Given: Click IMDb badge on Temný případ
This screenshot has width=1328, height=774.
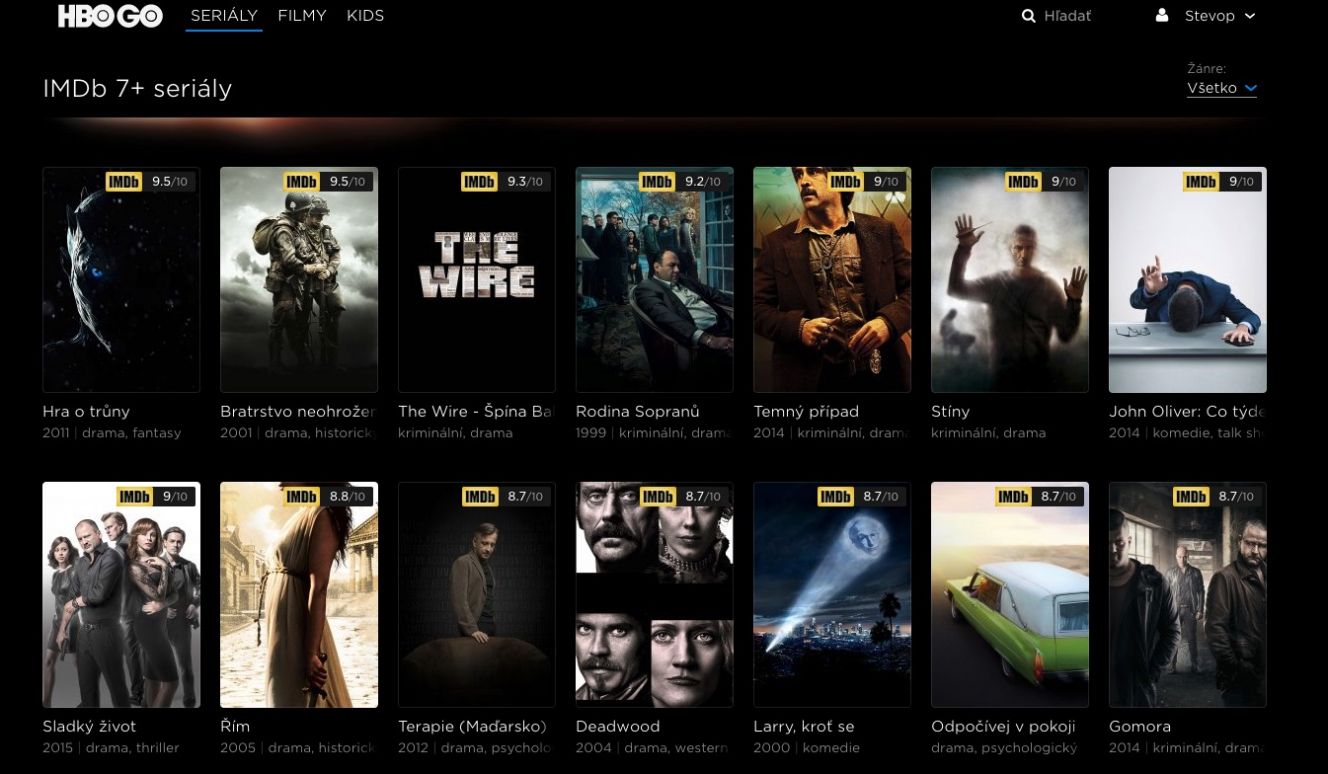Looking at the screenshot, I should click(x=866, y=182).
